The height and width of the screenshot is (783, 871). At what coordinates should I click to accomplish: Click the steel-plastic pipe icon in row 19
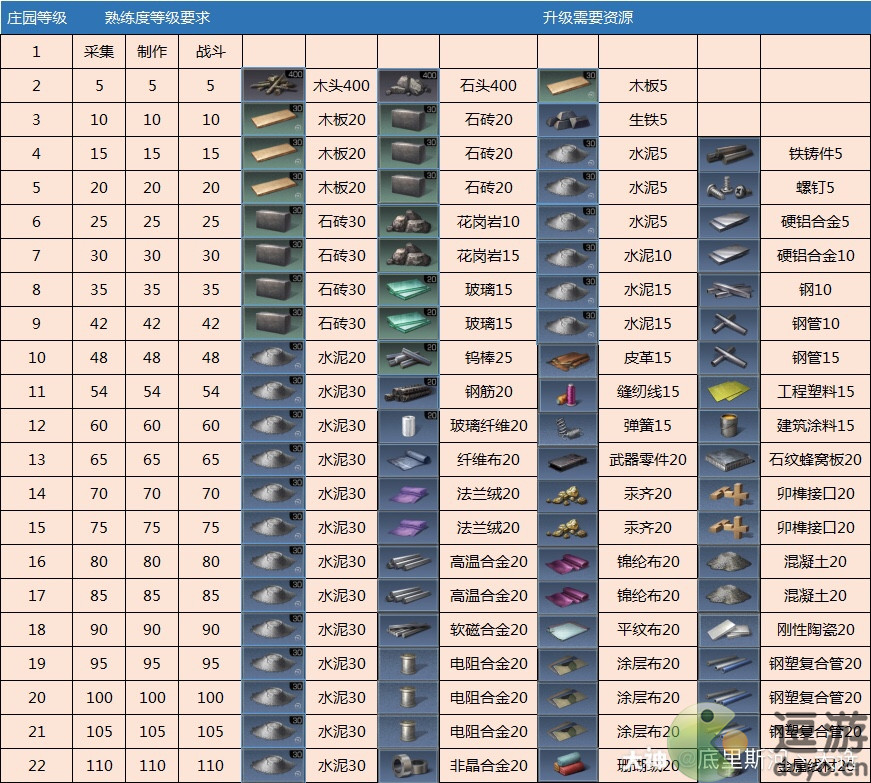tap(729, 663)
